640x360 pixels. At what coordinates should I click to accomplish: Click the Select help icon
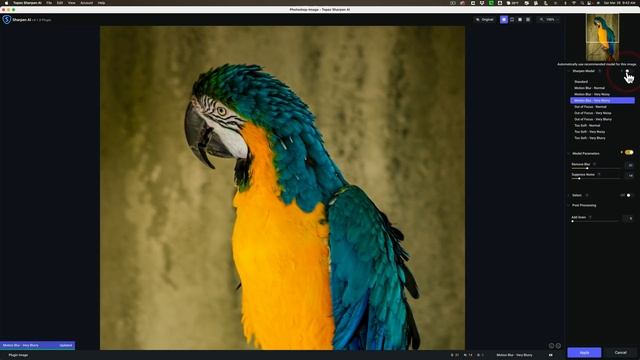pos(587,196)
